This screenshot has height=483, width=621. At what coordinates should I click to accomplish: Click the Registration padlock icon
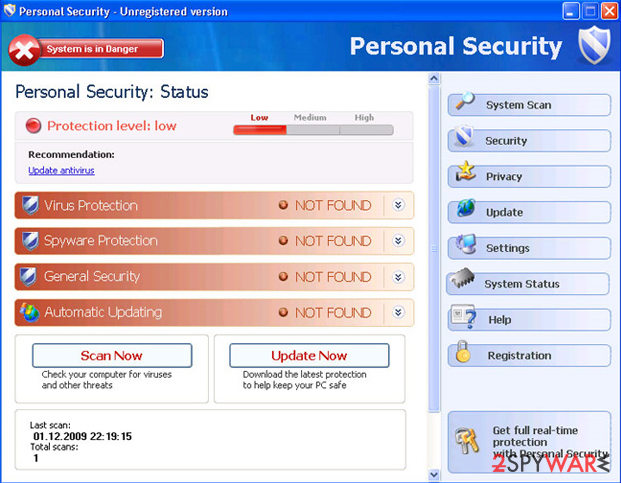point(462,352)
